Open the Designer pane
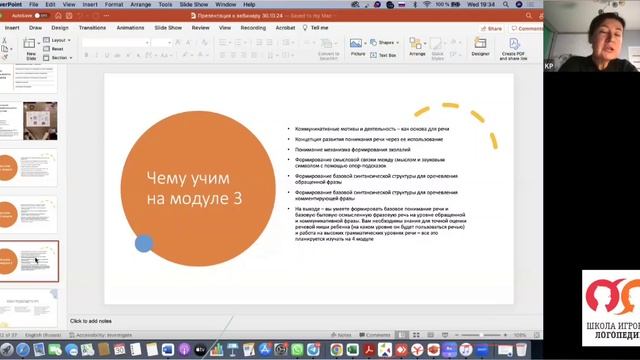The height and width of the screenshot is (360, 640). coord(480,47)
